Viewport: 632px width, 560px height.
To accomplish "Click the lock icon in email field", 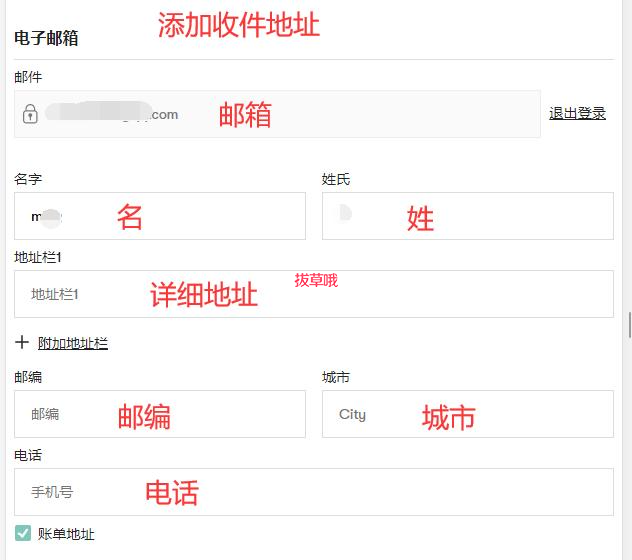I will [x=30, y=114].
